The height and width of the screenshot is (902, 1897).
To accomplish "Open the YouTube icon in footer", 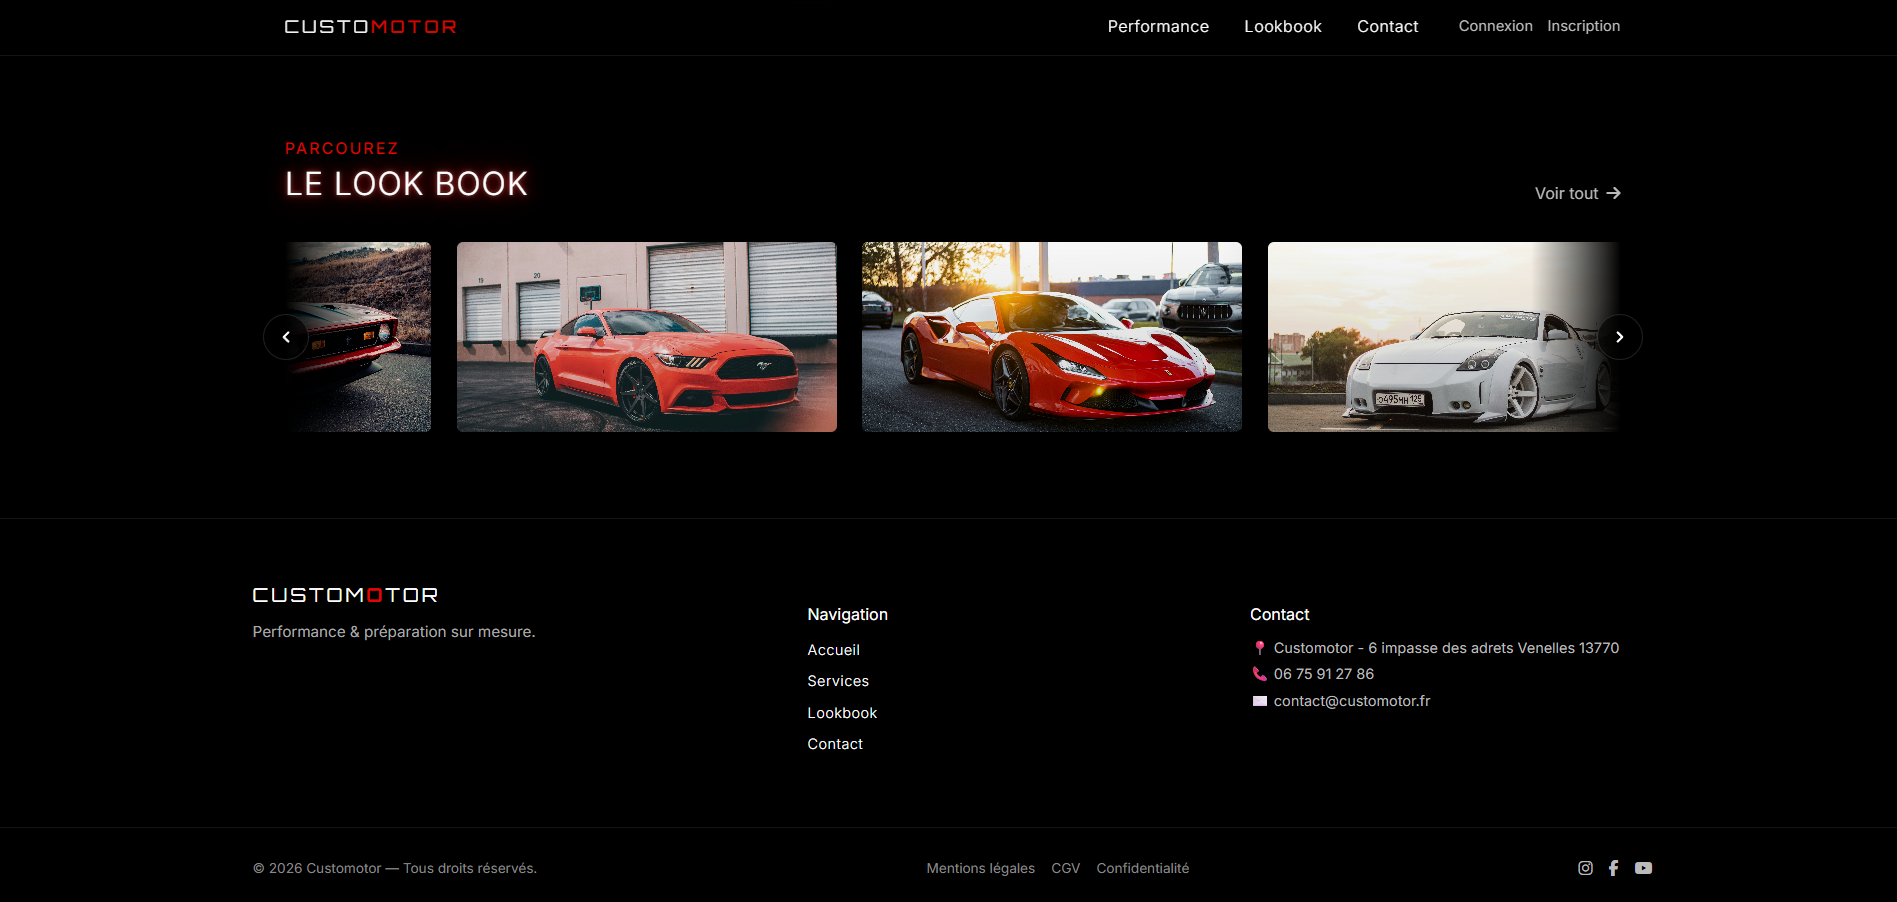I will coord(1643,868).
